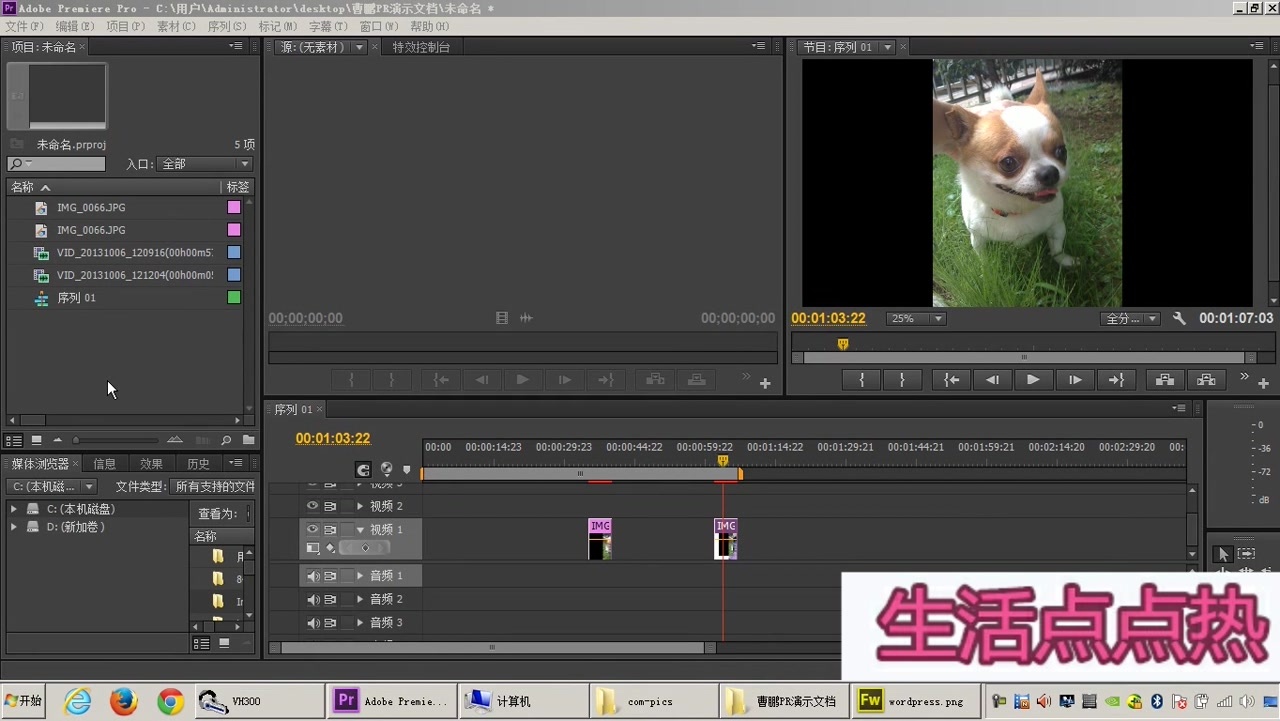Click zoom-out mountain icon in Project panel
The width and height of the screenshot is (1280, 721).
57,440
